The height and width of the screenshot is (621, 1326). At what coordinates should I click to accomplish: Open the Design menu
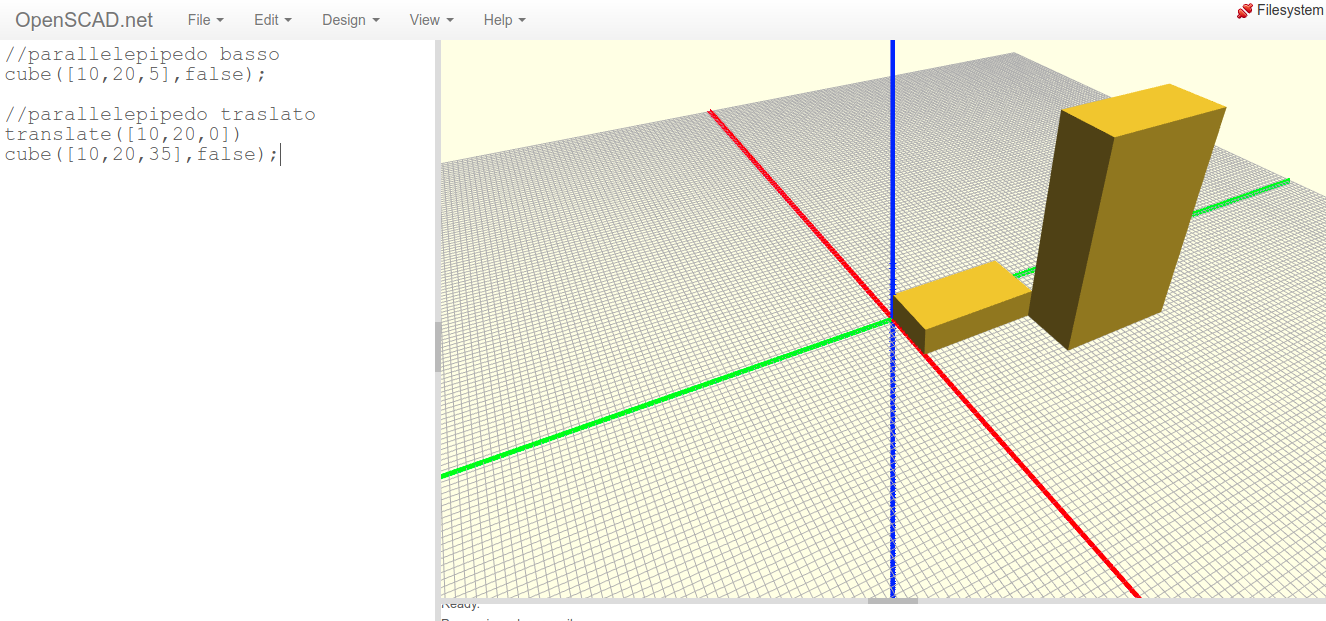pyautogui.click(x=351, y=20)
